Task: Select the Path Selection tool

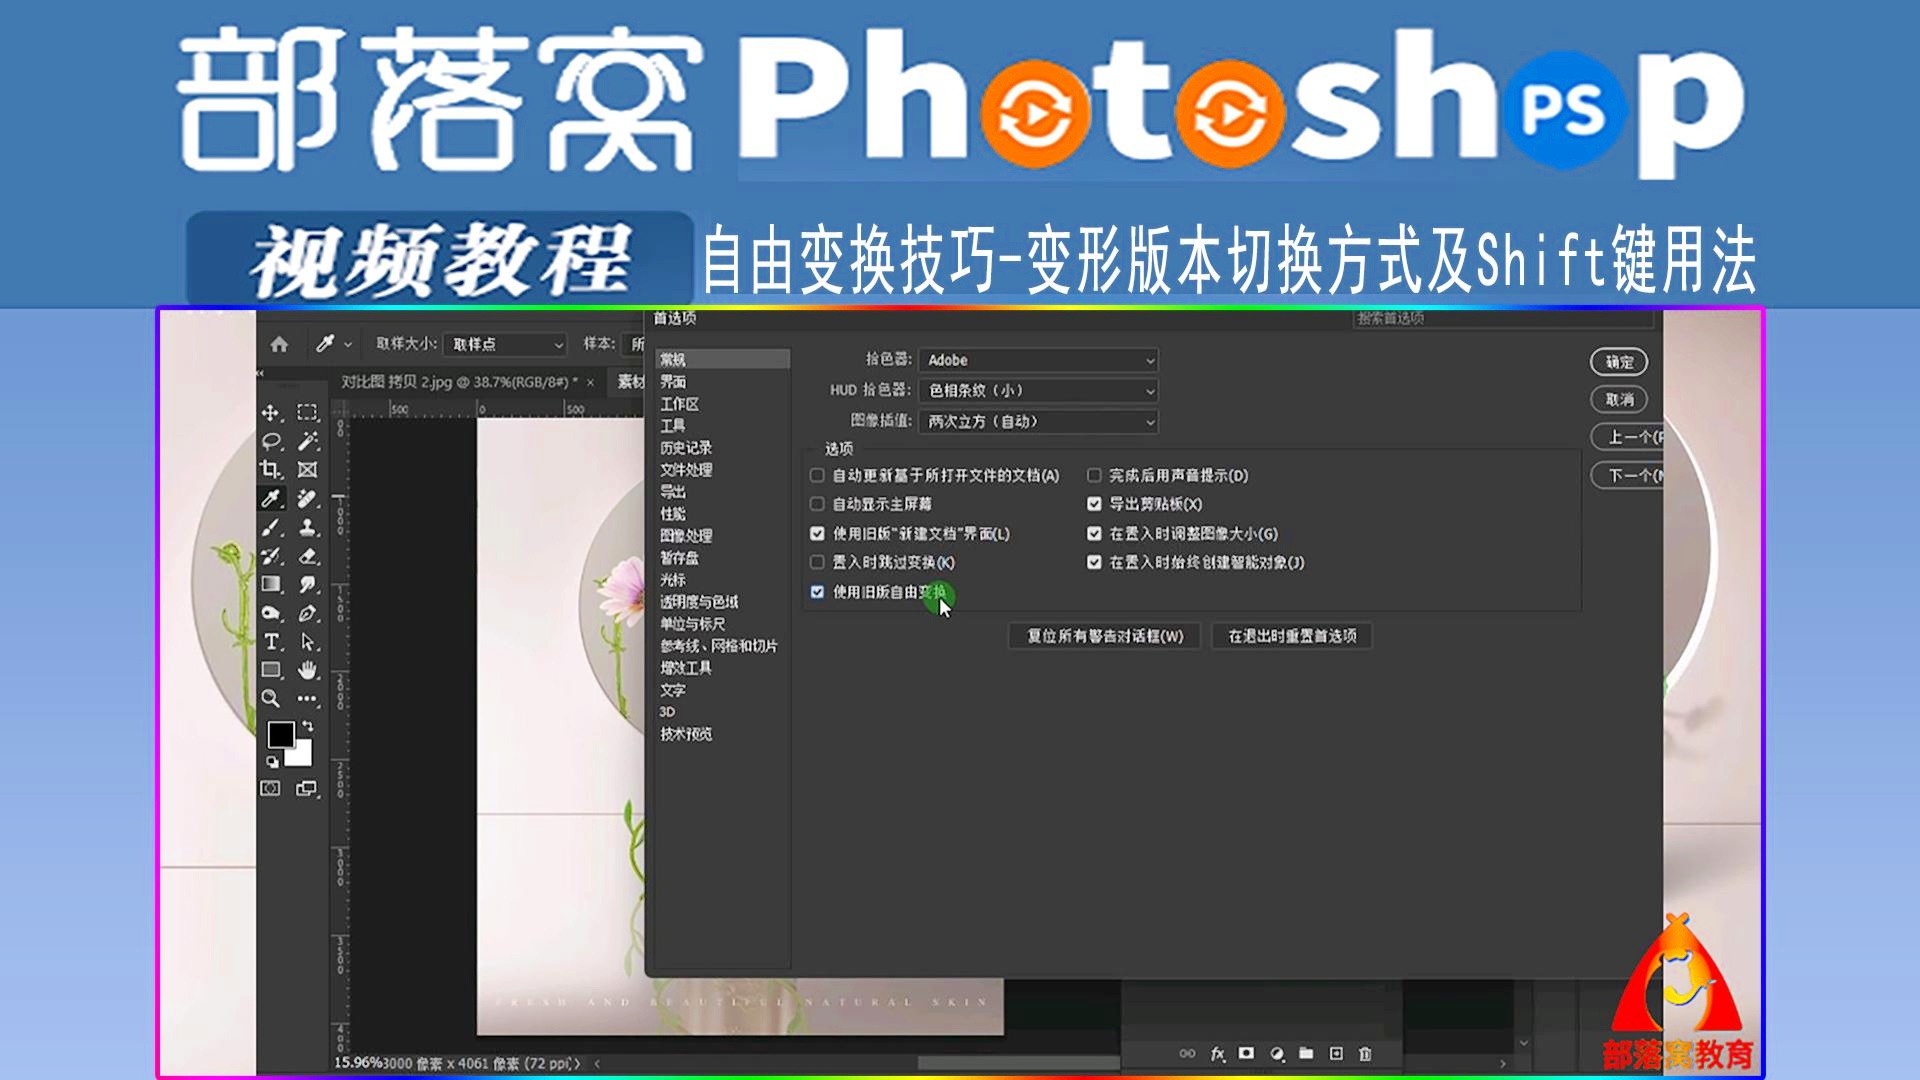Action: [x=307, y=642]
